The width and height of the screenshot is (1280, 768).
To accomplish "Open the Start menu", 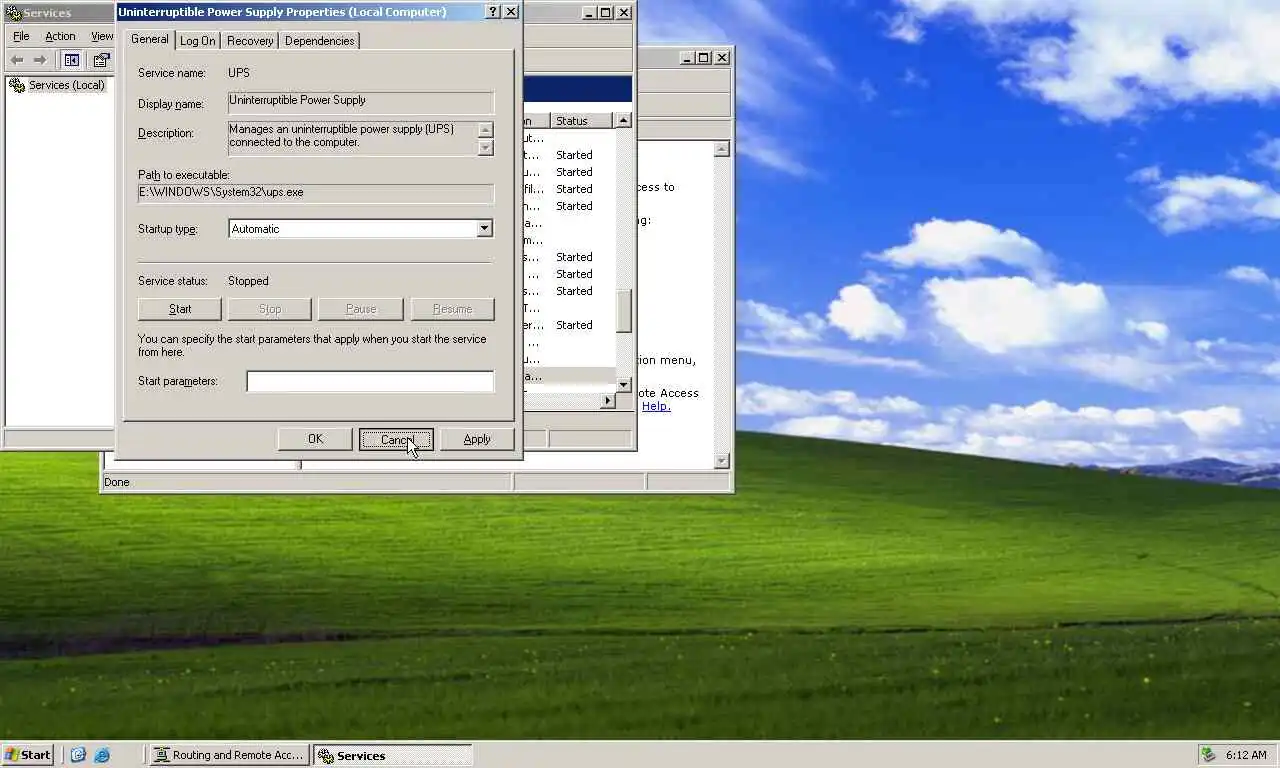I will [28, 755].
